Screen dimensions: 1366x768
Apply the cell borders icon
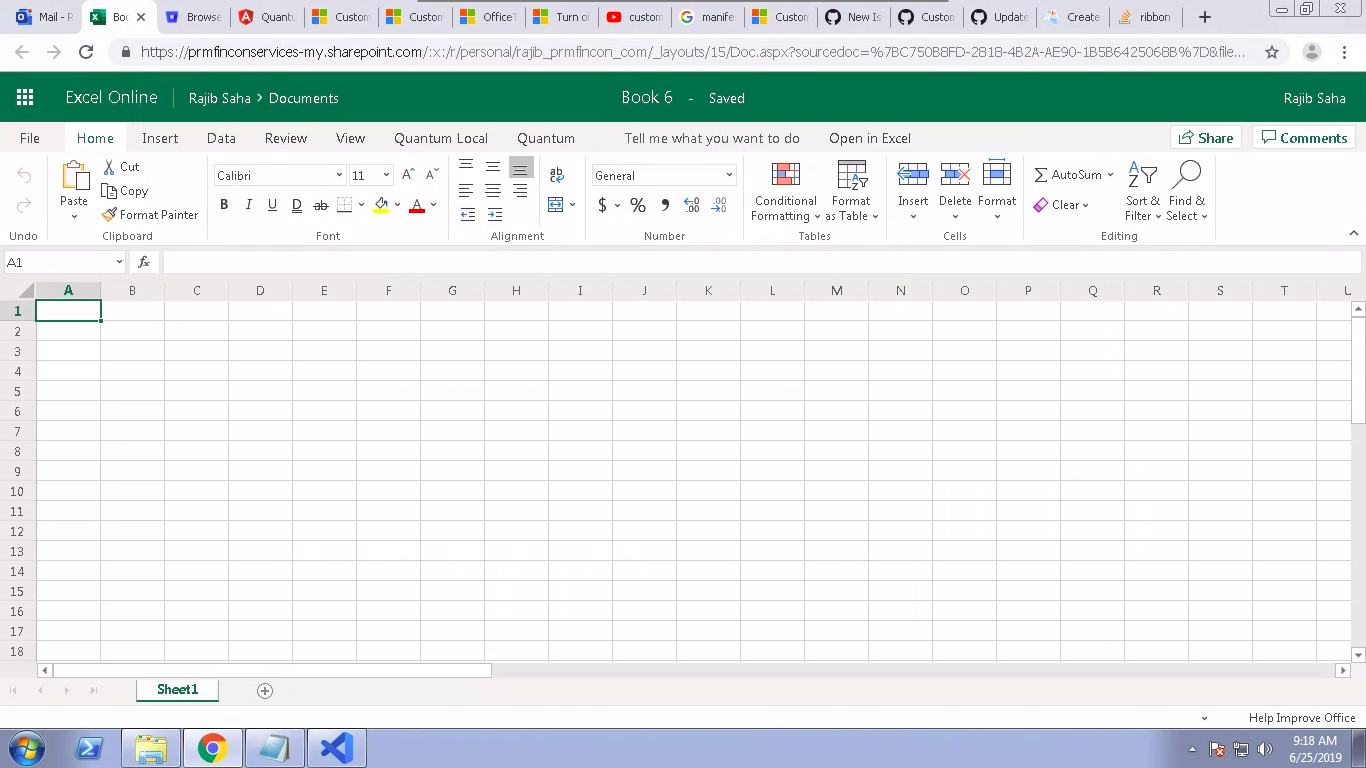click(x=344, y=205)
